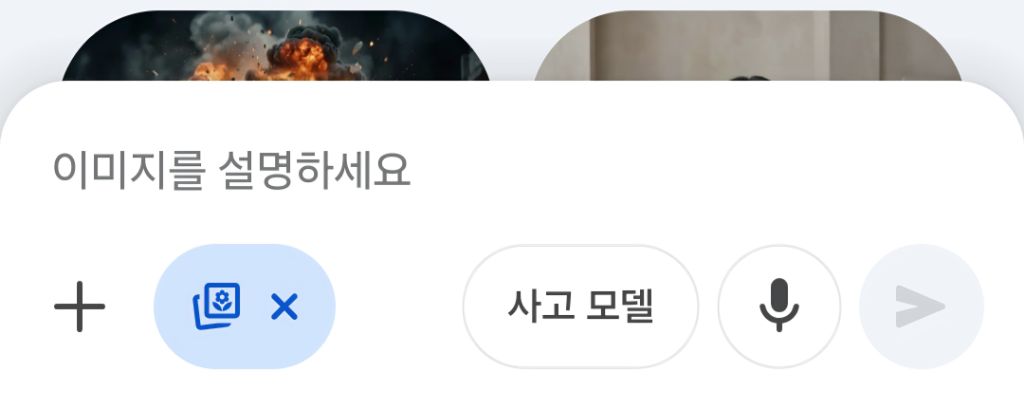Select the right-side sample image card
Viewport: 1024px width, 408px height.
click(x=748, y=46)
